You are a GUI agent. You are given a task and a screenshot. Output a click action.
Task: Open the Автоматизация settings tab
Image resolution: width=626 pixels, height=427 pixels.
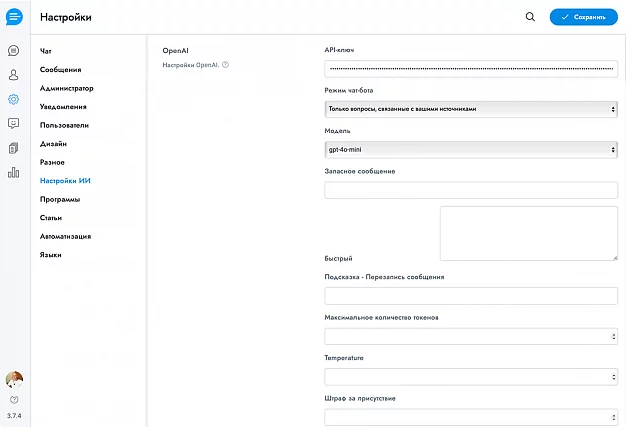[x=65, y=236]
